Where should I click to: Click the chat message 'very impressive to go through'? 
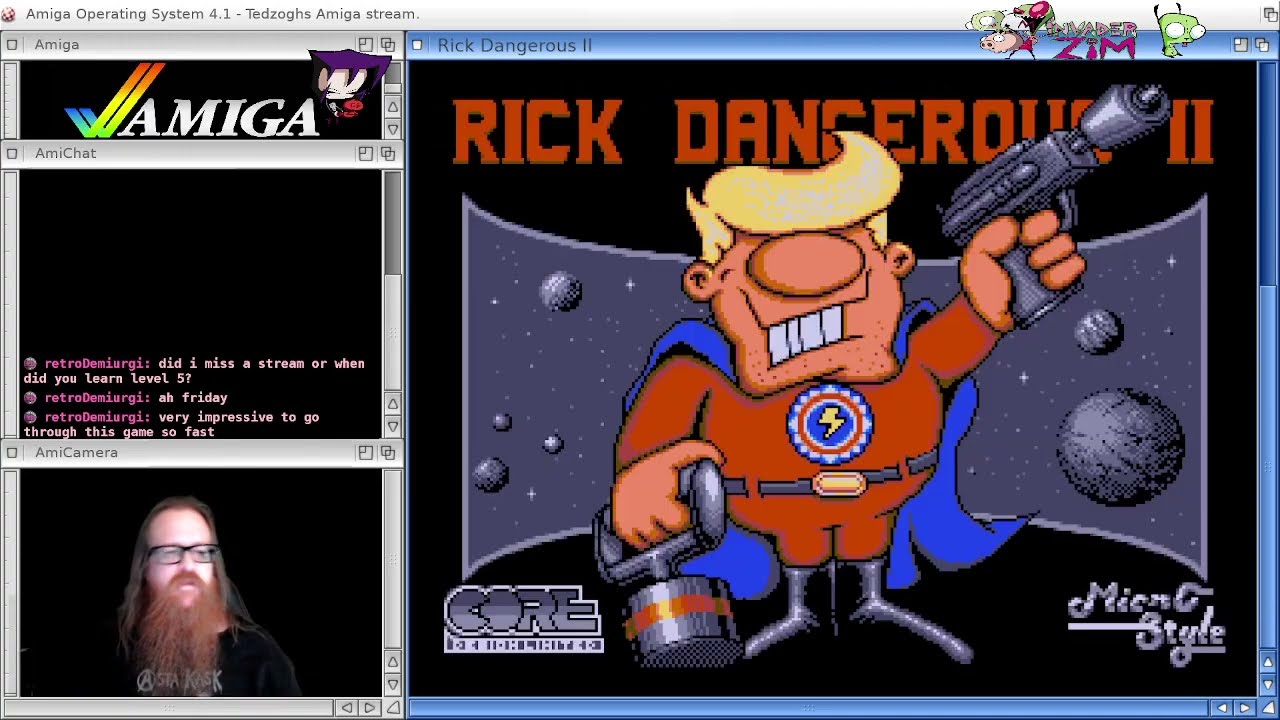tap(171, 424)
